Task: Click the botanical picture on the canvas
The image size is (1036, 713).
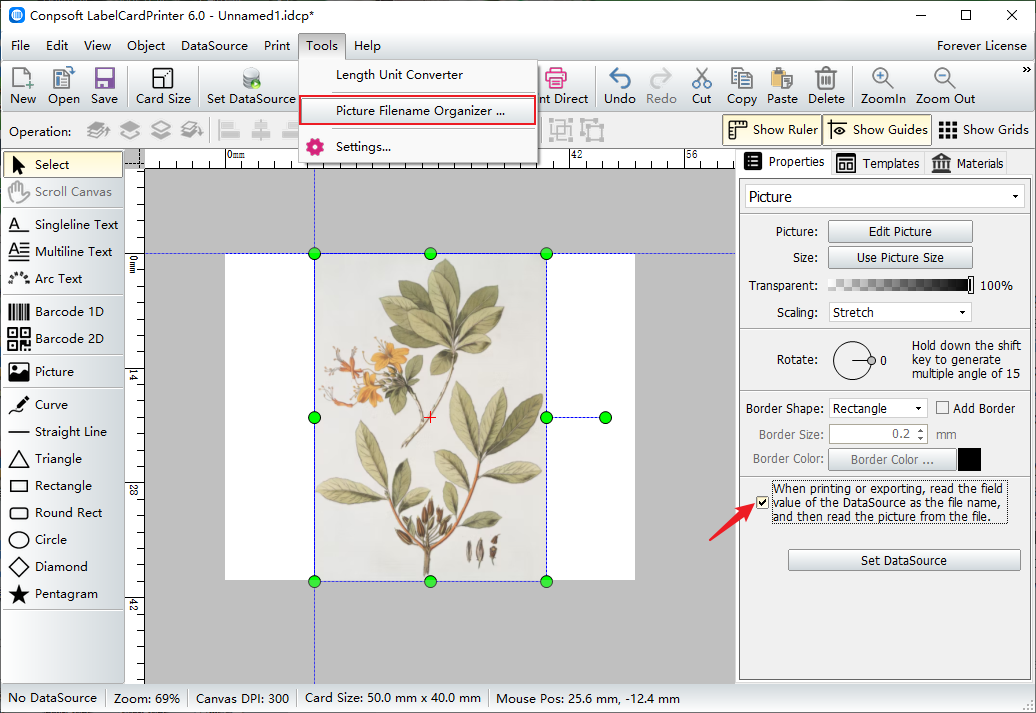Action: (430, 418)
